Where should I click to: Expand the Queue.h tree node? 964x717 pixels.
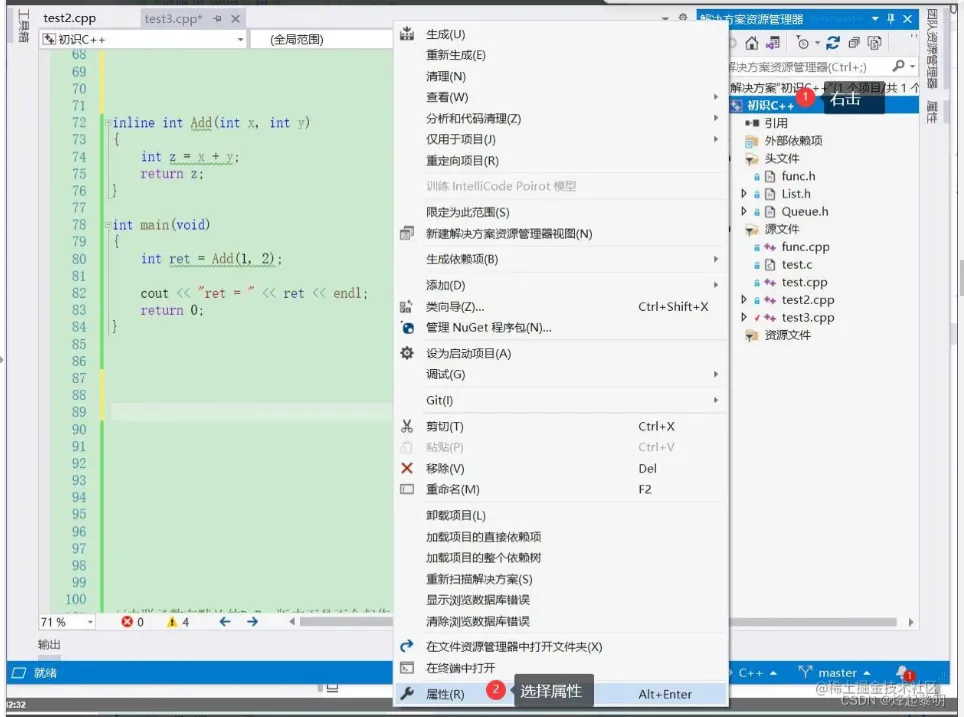(744, 212)
